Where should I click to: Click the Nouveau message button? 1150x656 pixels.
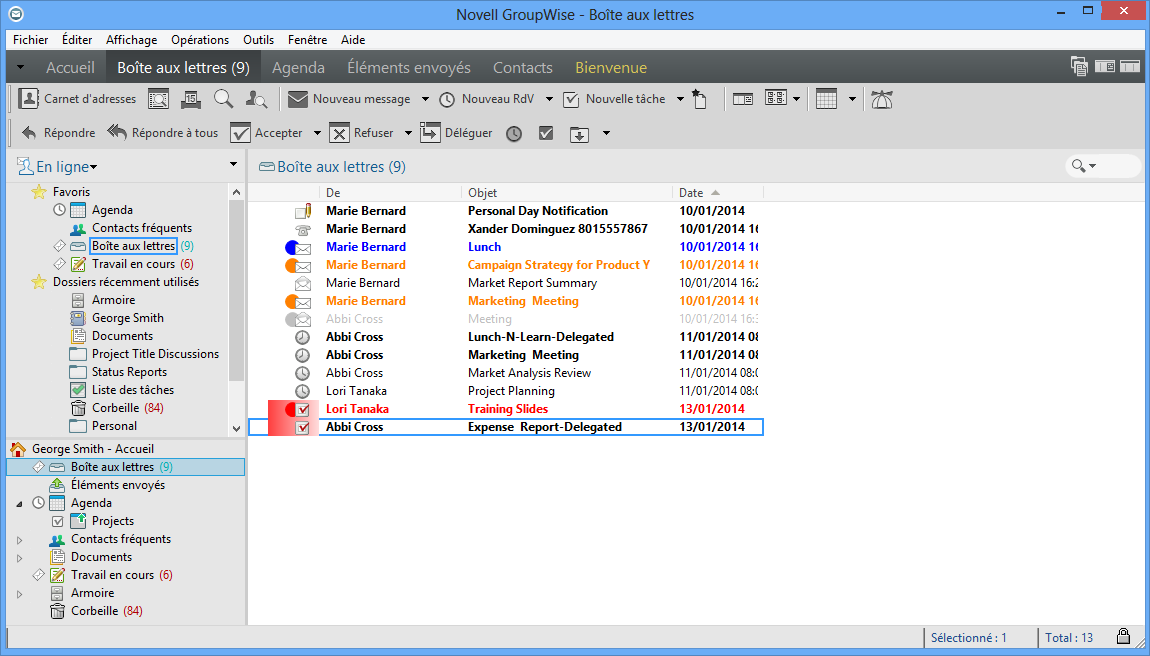350,99
